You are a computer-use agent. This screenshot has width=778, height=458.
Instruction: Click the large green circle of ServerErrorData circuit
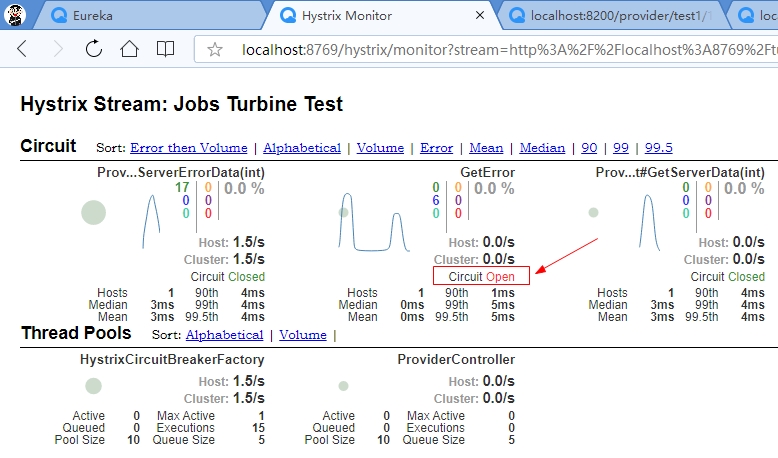click(93, 212)
